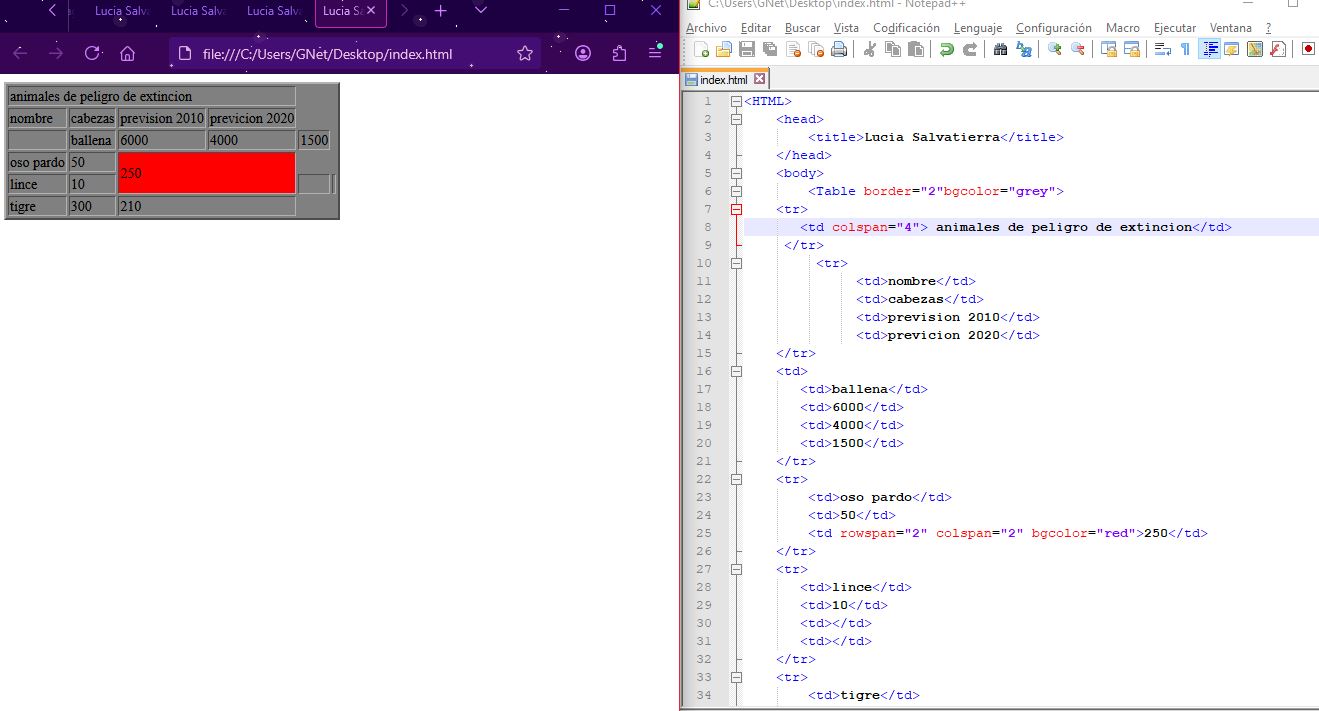Viewport: 1319px width, 711px height.
Task: Toggle the show all characters pilcrow icon
Action: tap(1186, 49)
